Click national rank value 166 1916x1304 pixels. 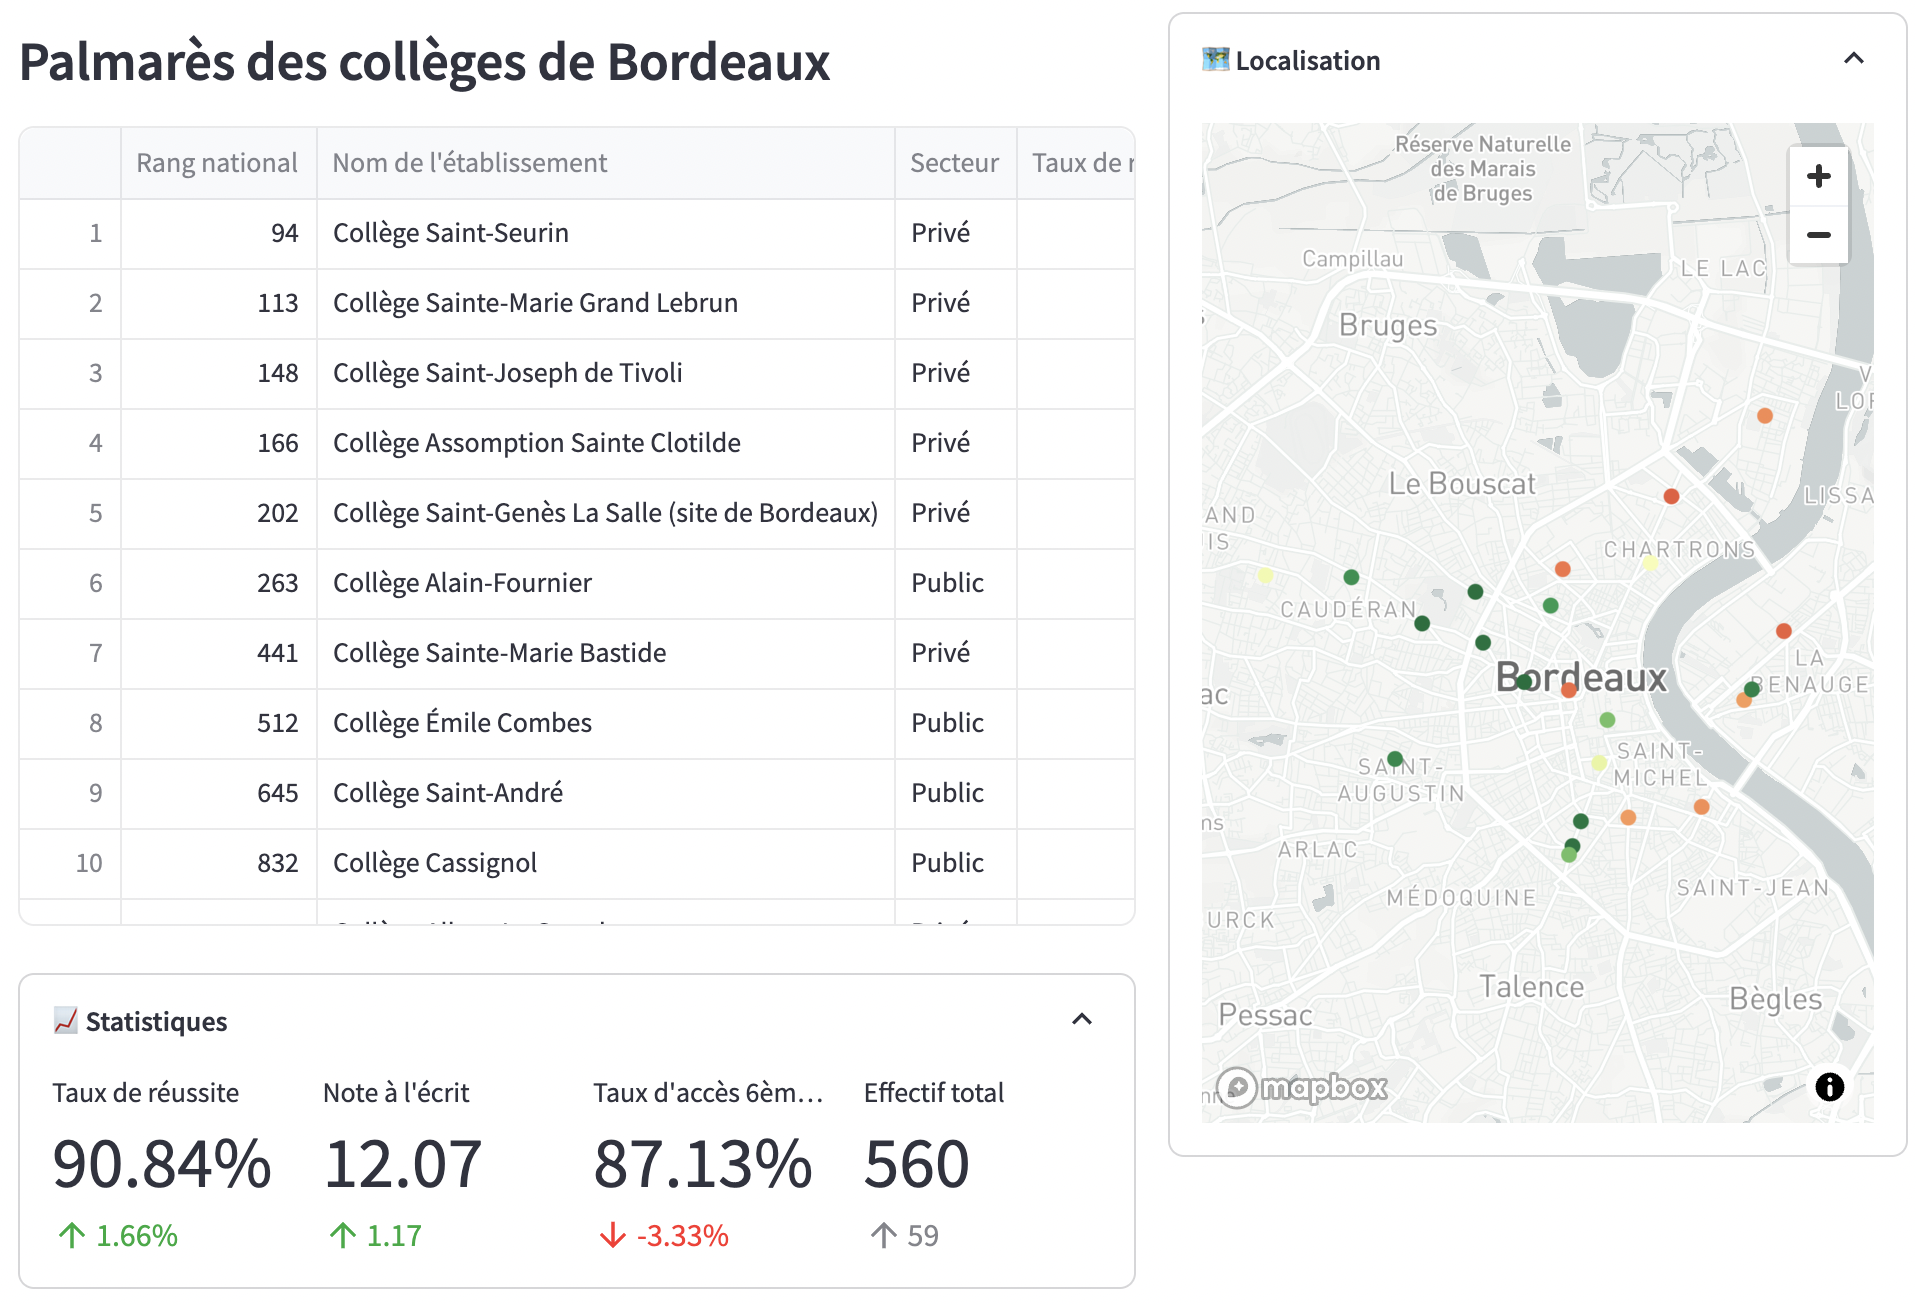tap(218, 443)
